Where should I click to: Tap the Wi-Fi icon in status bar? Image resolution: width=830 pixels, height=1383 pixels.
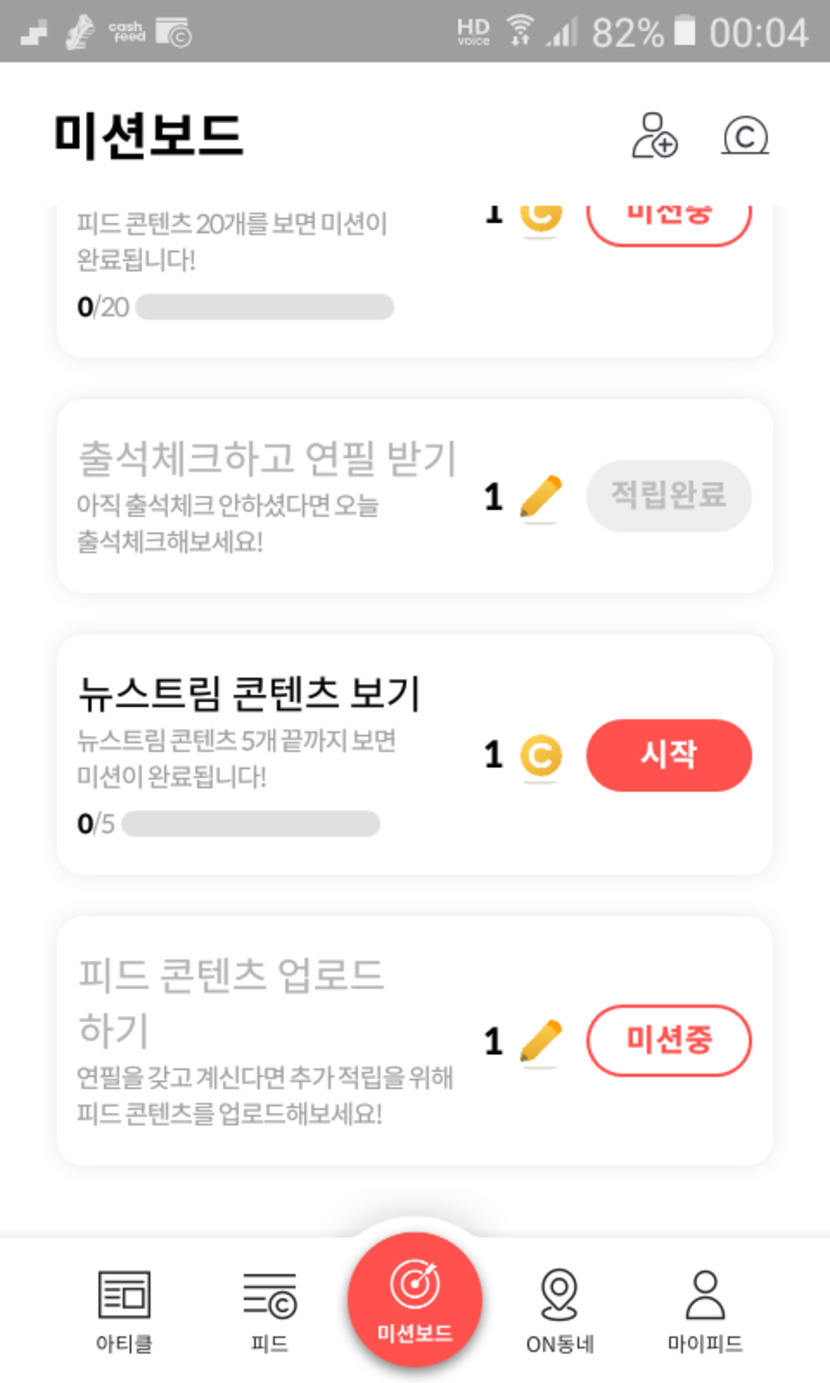(x=519, y=31)
